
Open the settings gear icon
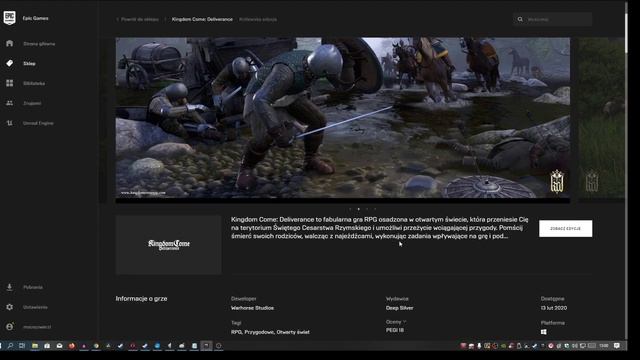[x=9, y=307]
